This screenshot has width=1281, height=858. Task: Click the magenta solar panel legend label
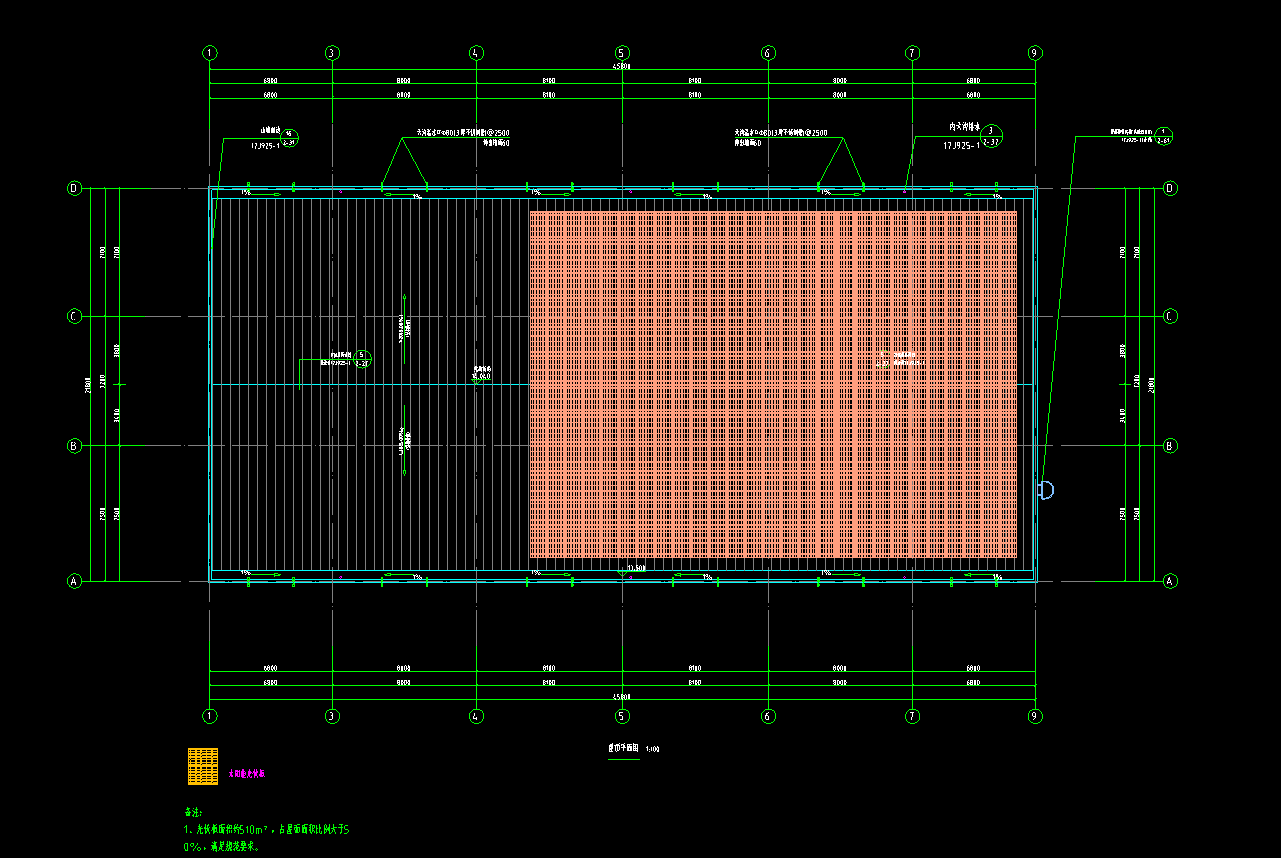[x=247, y=773]
